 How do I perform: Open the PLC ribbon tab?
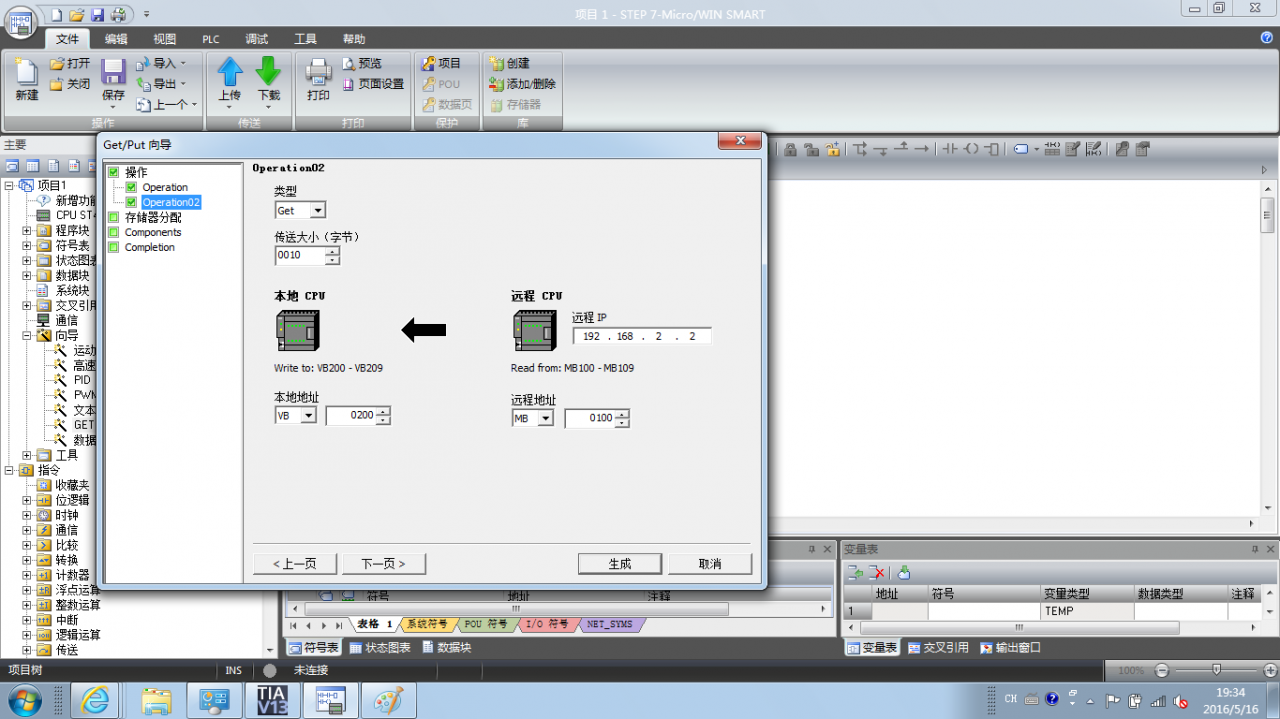pos(211,39)
